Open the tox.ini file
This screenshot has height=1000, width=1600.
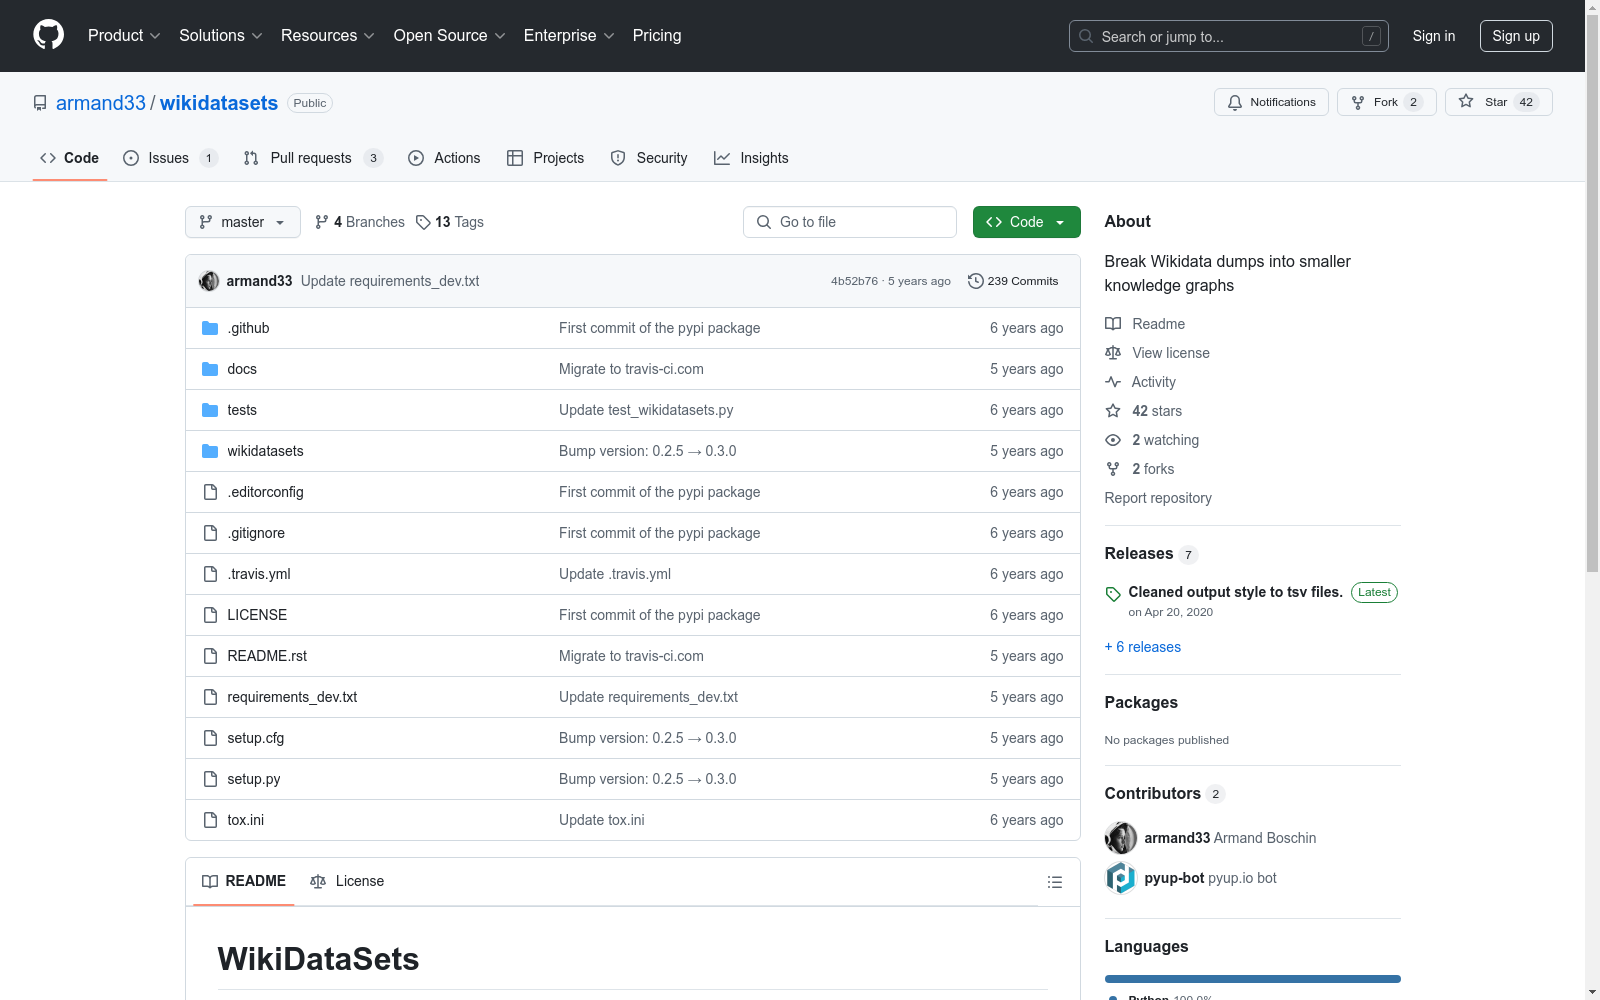246,820
